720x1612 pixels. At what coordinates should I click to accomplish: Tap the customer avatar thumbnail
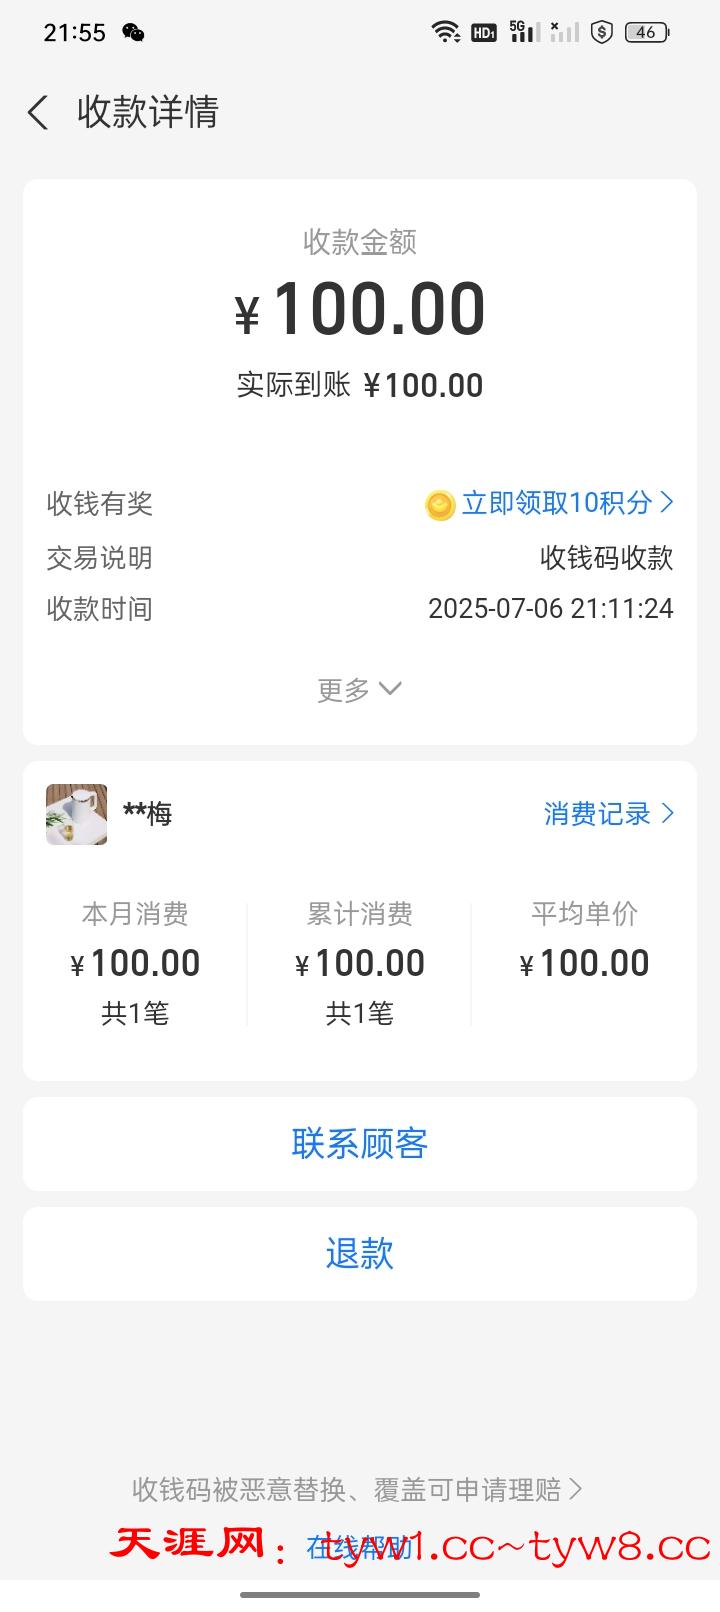point(77,814)
